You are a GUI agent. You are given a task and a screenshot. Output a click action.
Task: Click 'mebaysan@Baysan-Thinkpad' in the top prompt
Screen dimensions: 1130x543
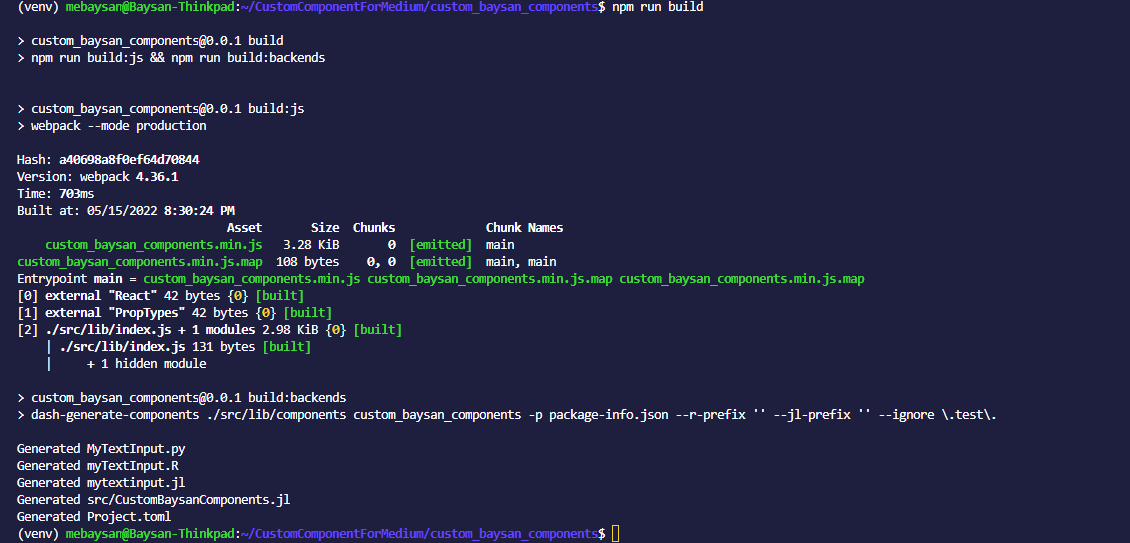point(150,7)
